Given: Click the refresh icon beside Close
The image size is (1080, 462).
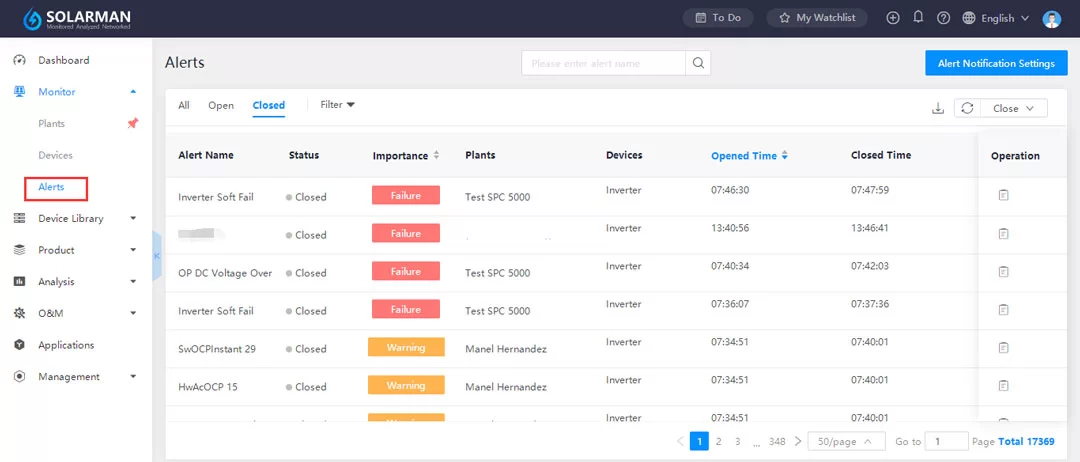Looking at the screenshot, I should click(967, 108).
